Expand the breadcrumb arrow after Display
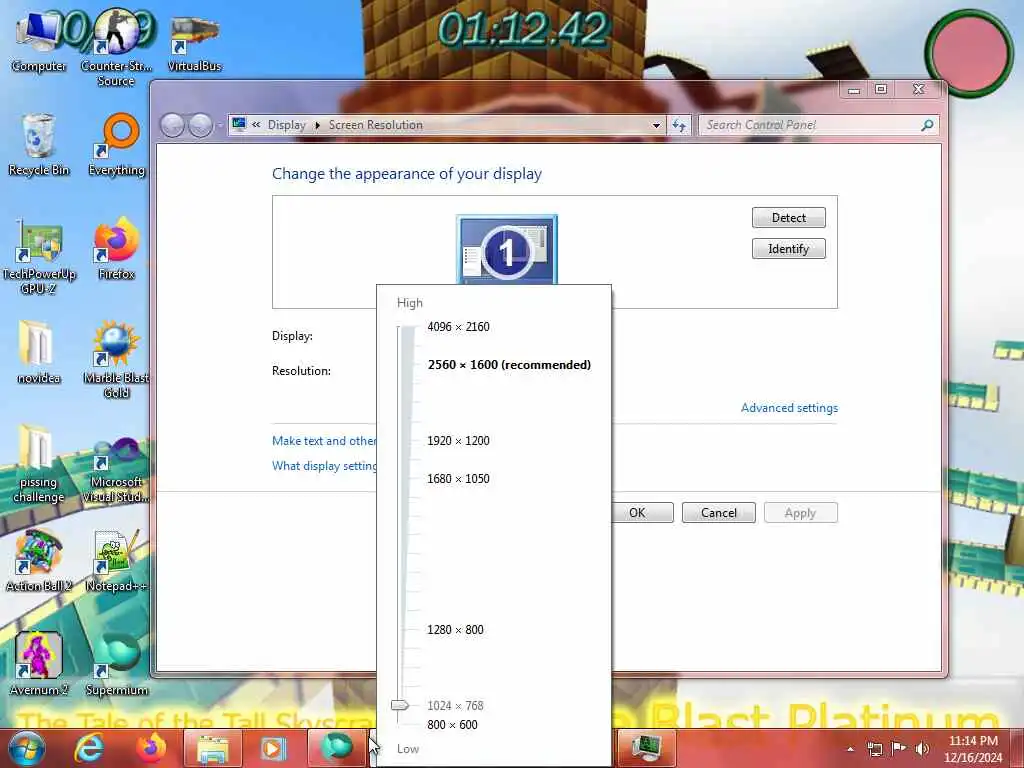Image resolution: width=1024 pixels, height=768 pixels. (x=317, y=125)
